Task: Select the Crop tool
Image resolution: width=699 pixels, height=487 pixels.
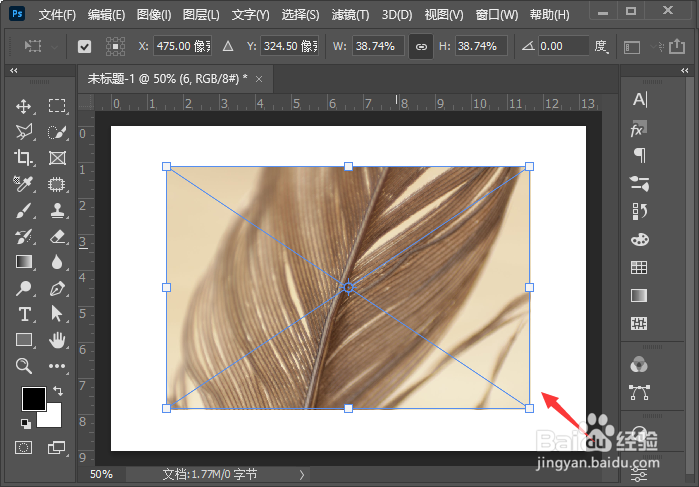Action: tap(24, 158)
